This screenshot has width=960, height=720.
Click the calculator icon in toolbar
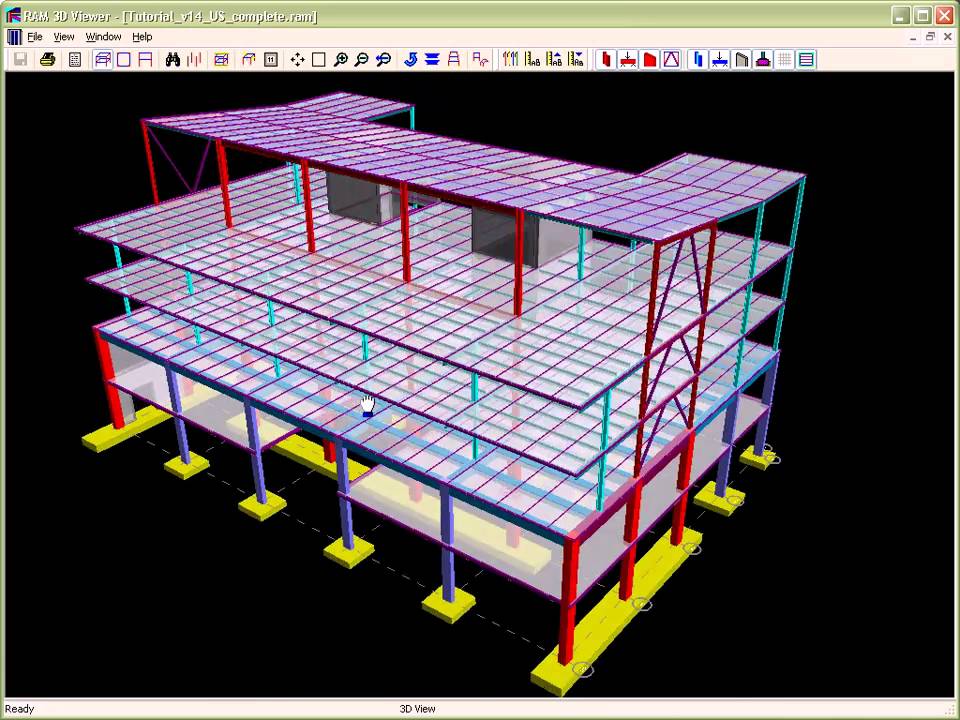click(x=74, y=60)
